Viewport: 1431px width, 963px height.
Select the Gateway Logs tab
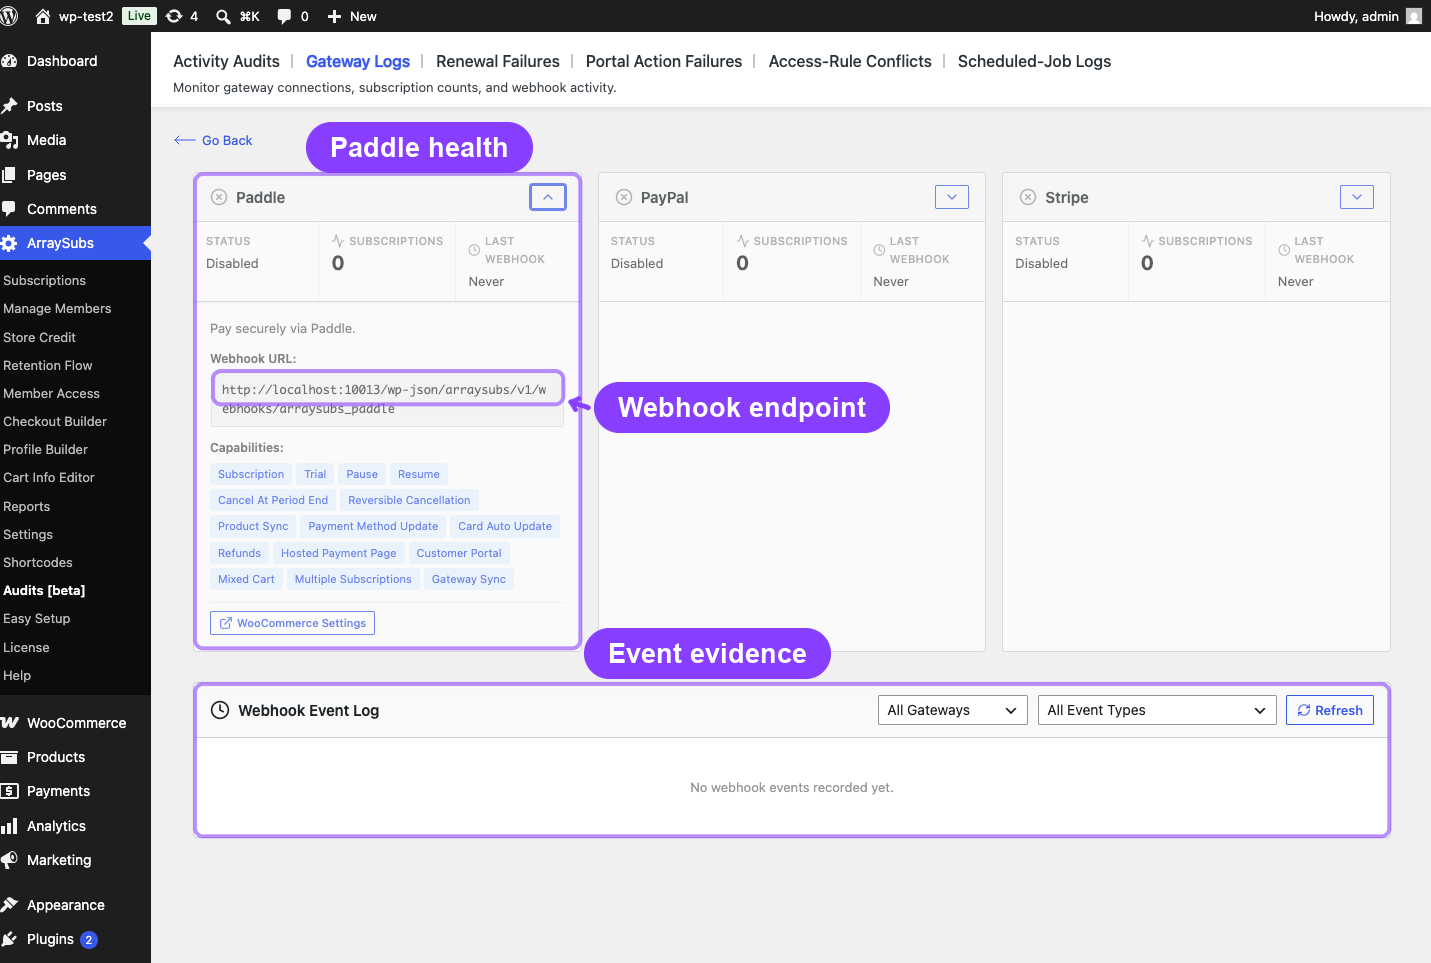358,61
